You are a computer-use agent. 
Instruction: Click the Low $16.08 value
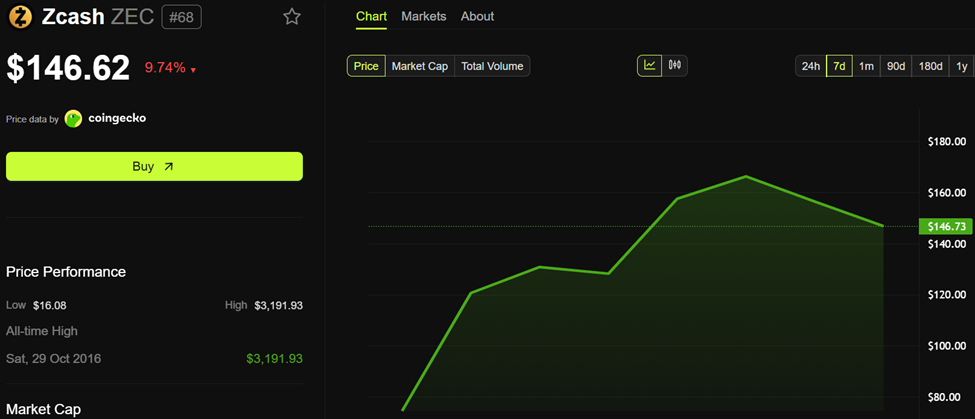[49, 305]
